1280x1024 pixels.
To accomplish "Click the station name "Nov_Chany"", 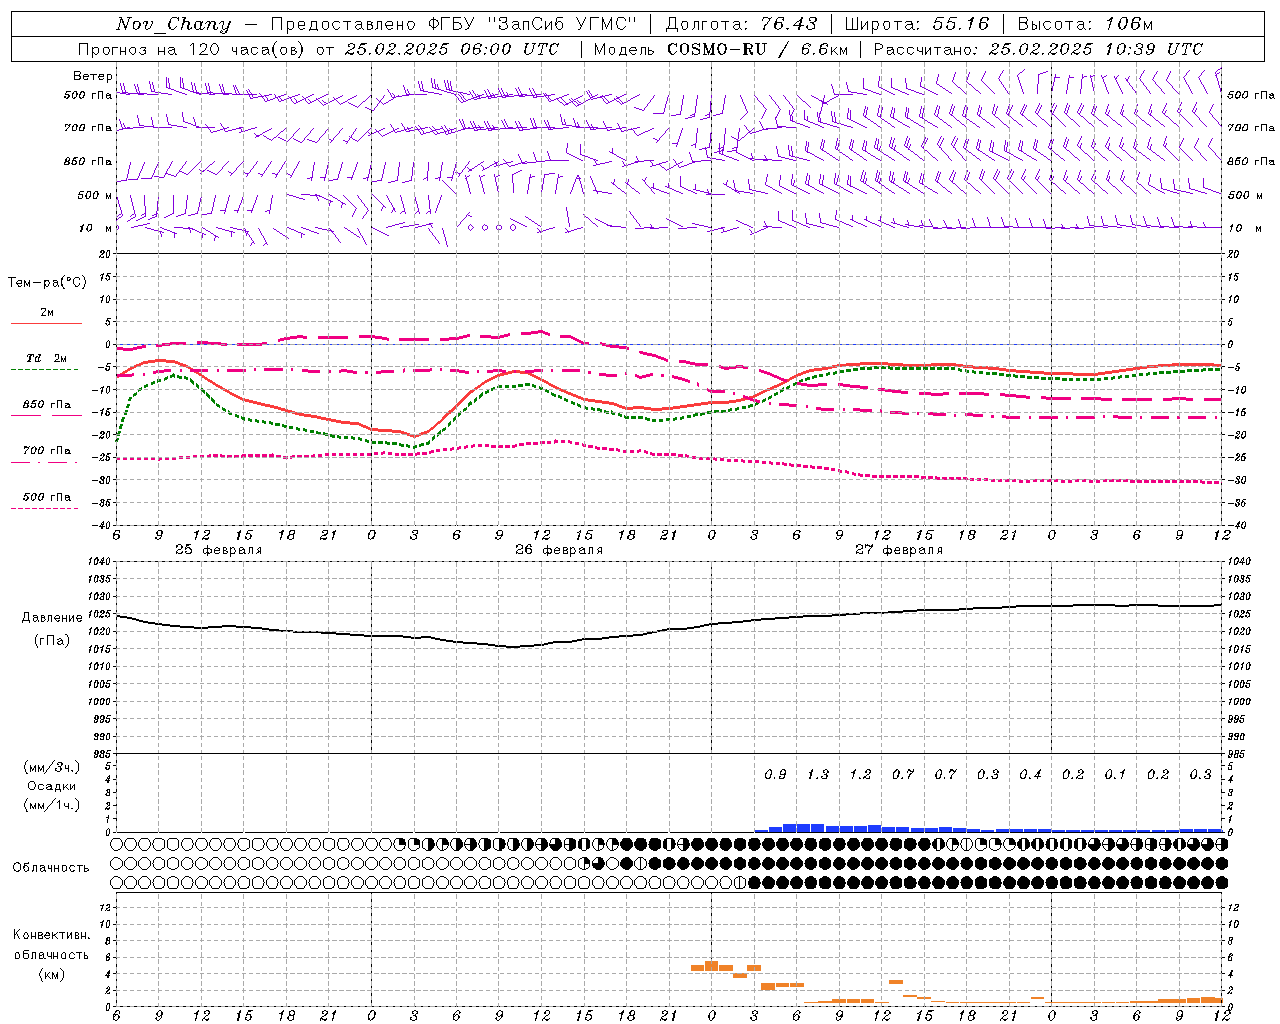I will [x=173, y=24].
